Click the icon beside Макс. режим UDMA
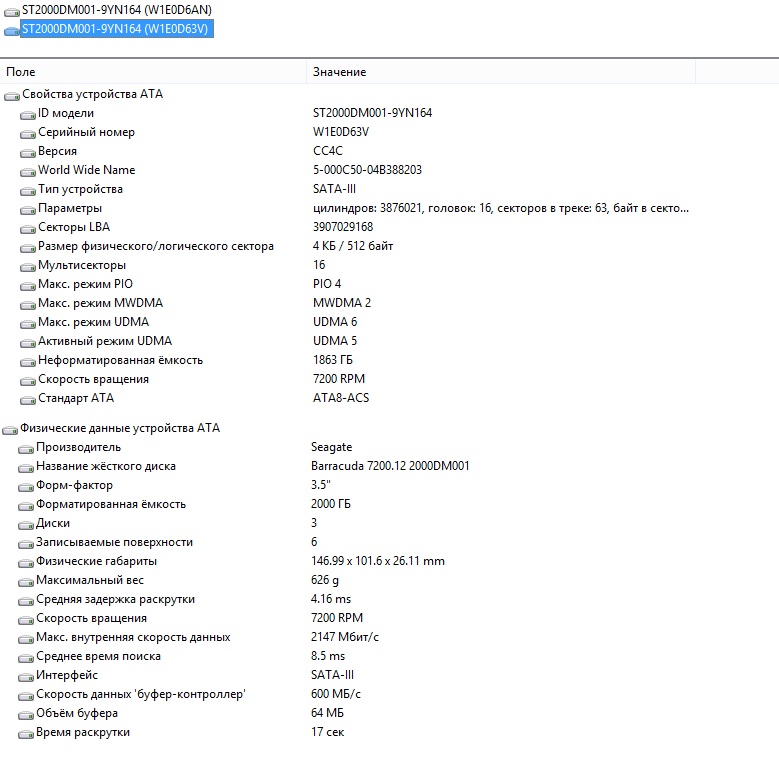779x767 pixels. 28,324
